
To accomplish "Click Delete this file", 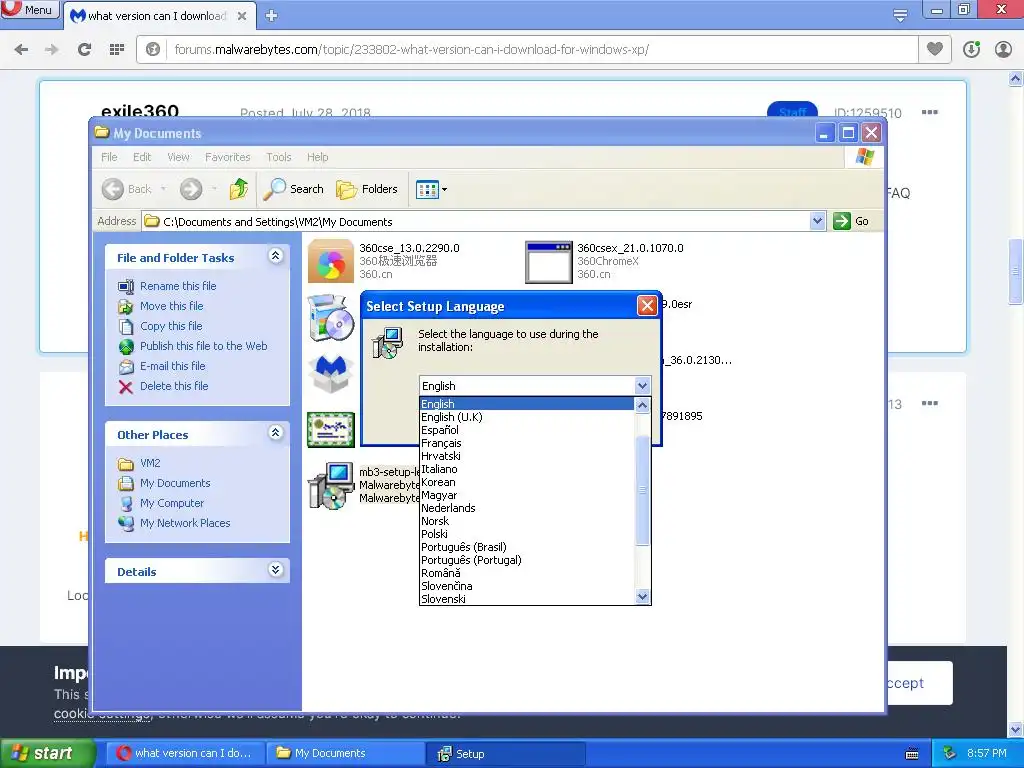I will click(174, 386).
